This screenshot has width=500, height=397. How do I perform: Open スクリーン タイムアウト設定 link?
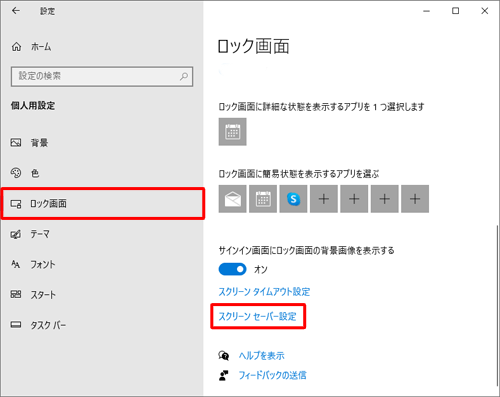pos(264,292)
